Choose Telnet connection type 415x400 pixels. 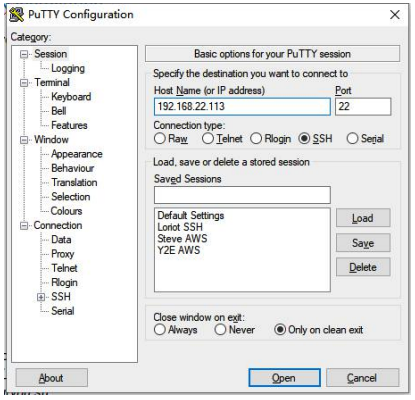(208, 138)
